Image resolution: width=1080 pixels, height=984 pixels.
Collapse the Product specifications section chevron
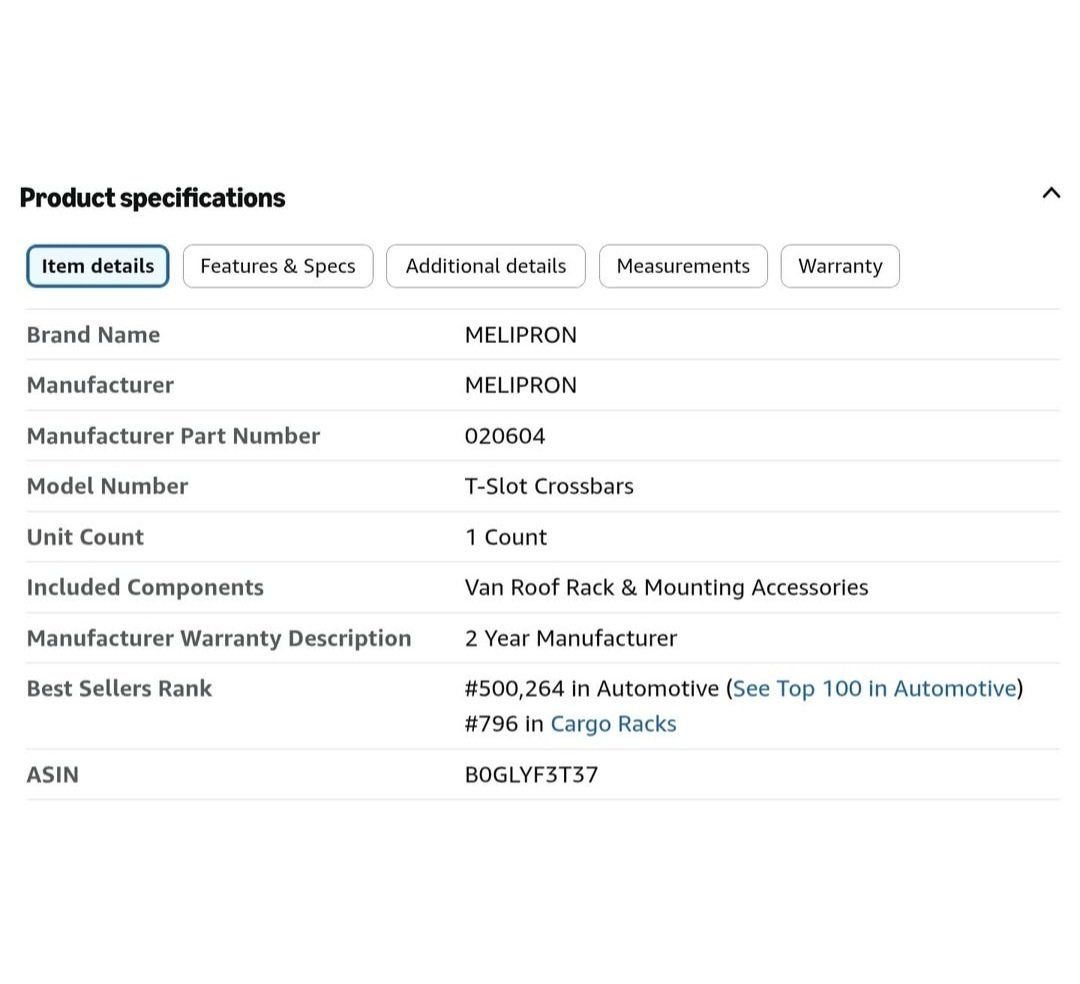(1050, 193)
